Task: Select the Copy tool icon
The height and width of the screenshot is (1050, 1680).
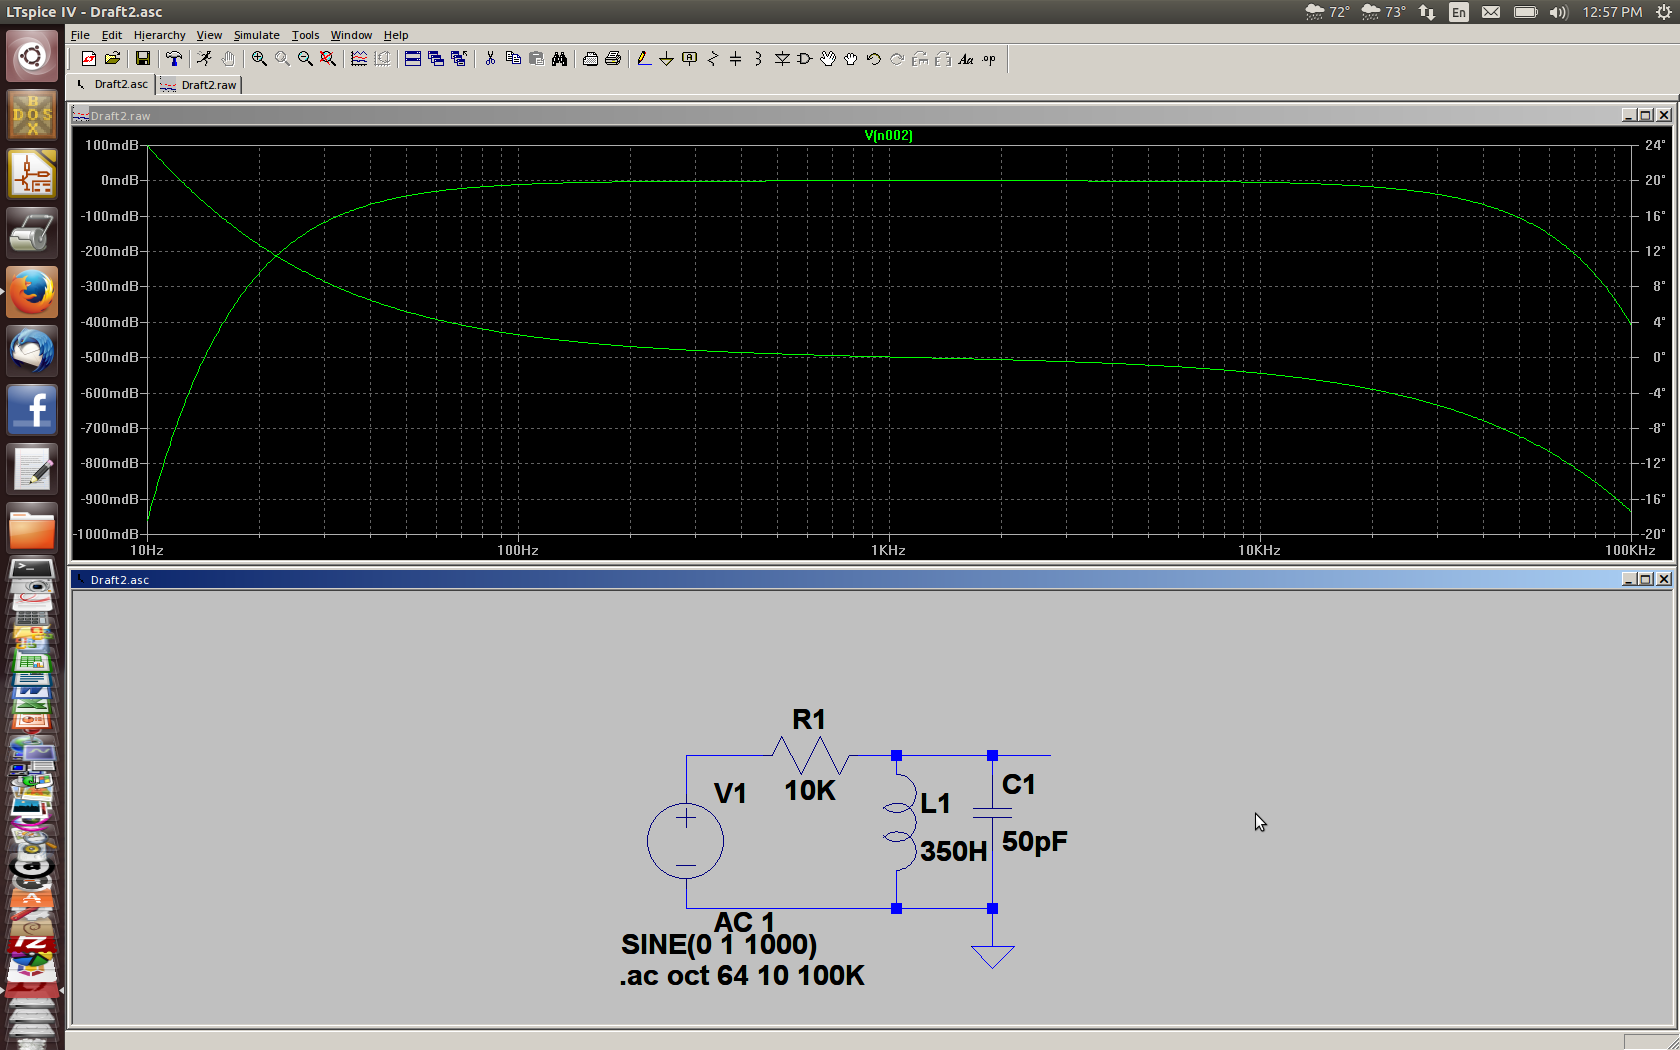Action: [513, 59]
